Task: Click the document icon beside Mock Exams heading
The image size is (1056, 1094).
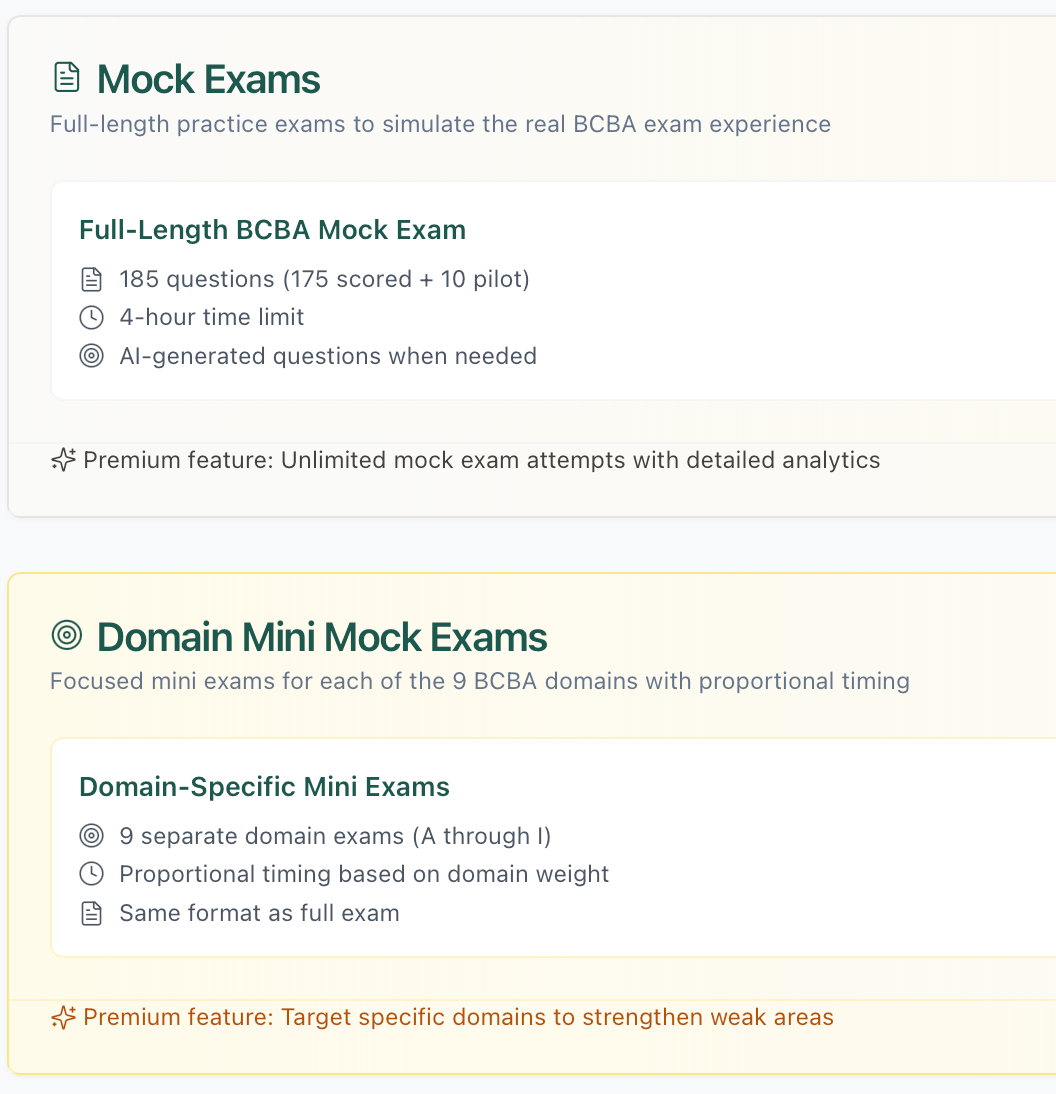Action: 66,77
